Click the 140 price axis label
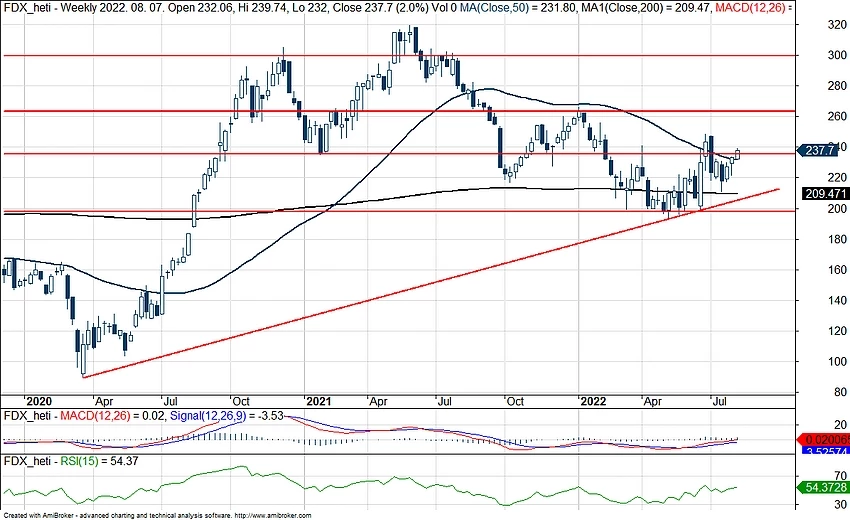 [837, 300]
